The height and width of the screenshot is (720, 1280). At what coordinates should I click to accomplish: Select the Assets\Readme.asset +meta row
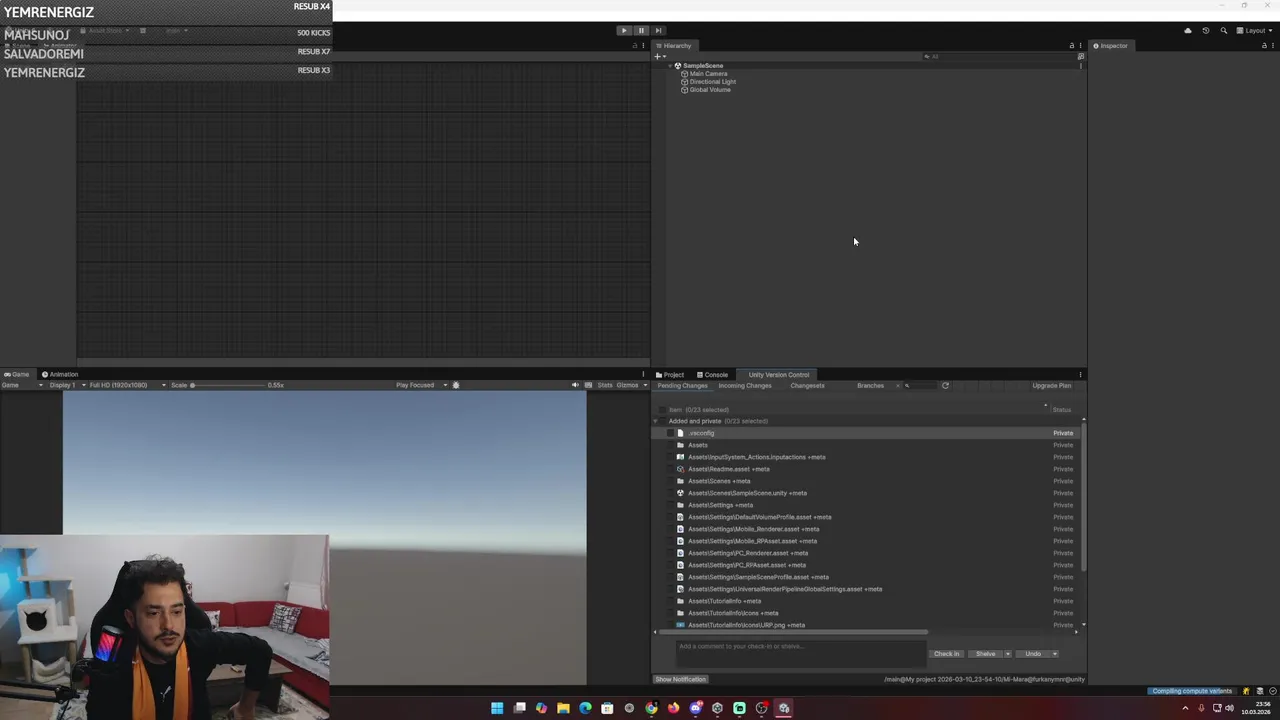click(x=866, y=469)
